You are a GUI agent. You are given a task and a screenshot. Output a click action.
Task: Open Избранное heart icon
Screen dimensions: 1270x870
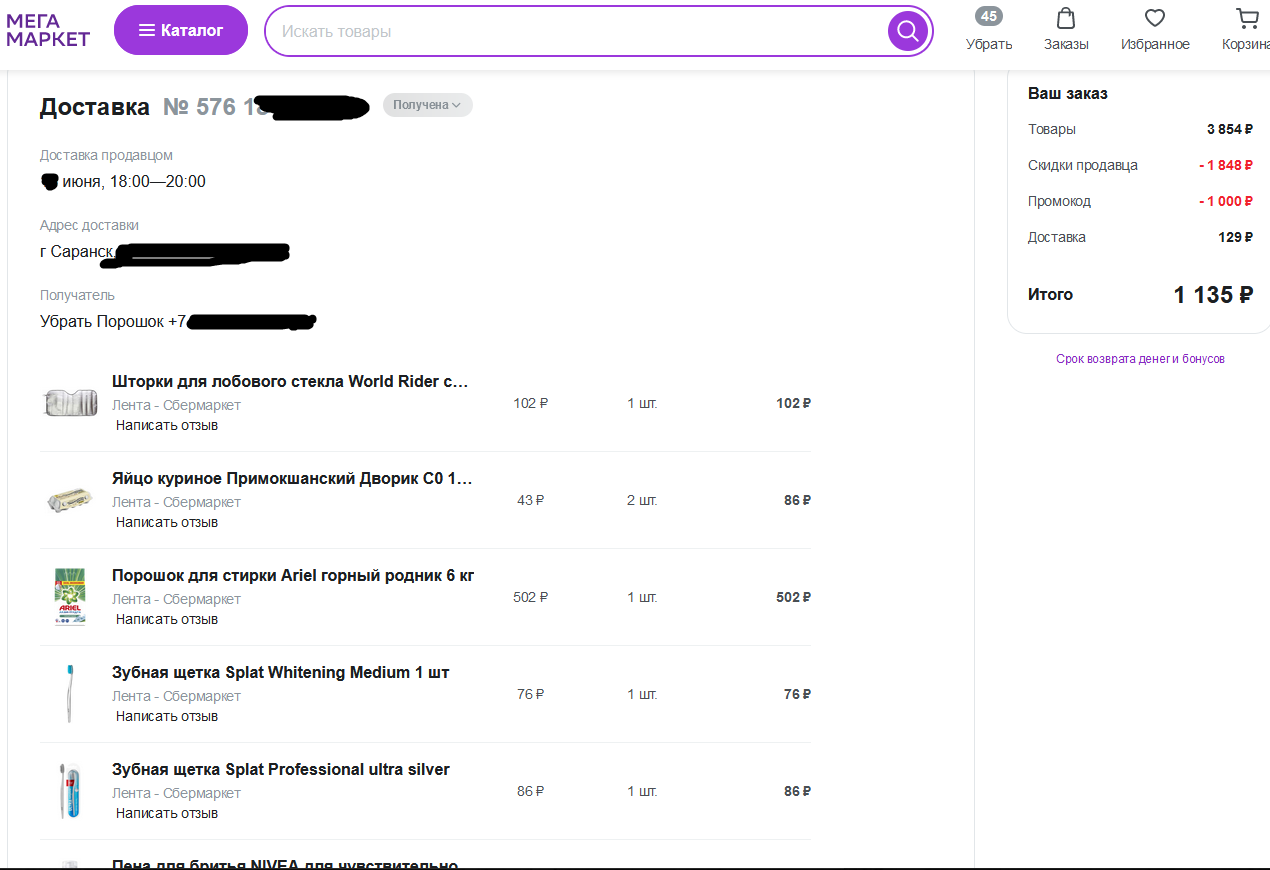click(1155, 30)
